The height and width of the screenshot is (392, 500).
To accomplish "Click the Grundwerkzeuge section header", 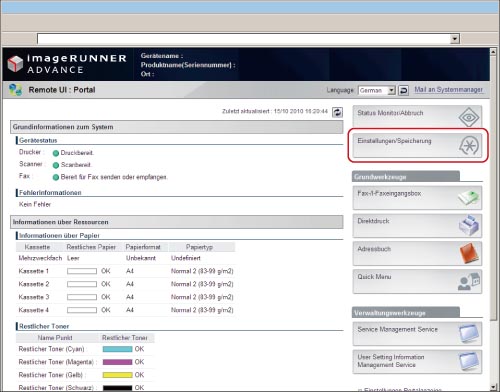I will pos(406,177).
